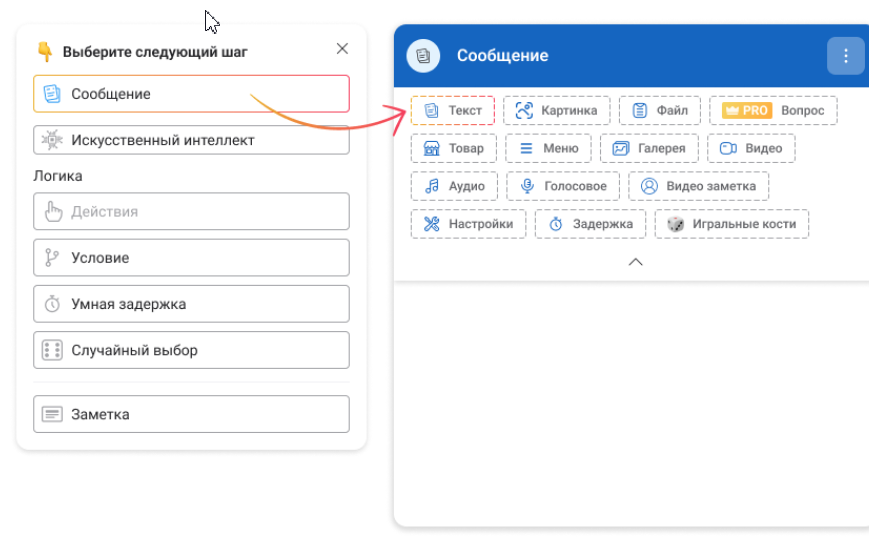
Task: Add a Голосовое voice block
Action: click(x=563, y=186)
